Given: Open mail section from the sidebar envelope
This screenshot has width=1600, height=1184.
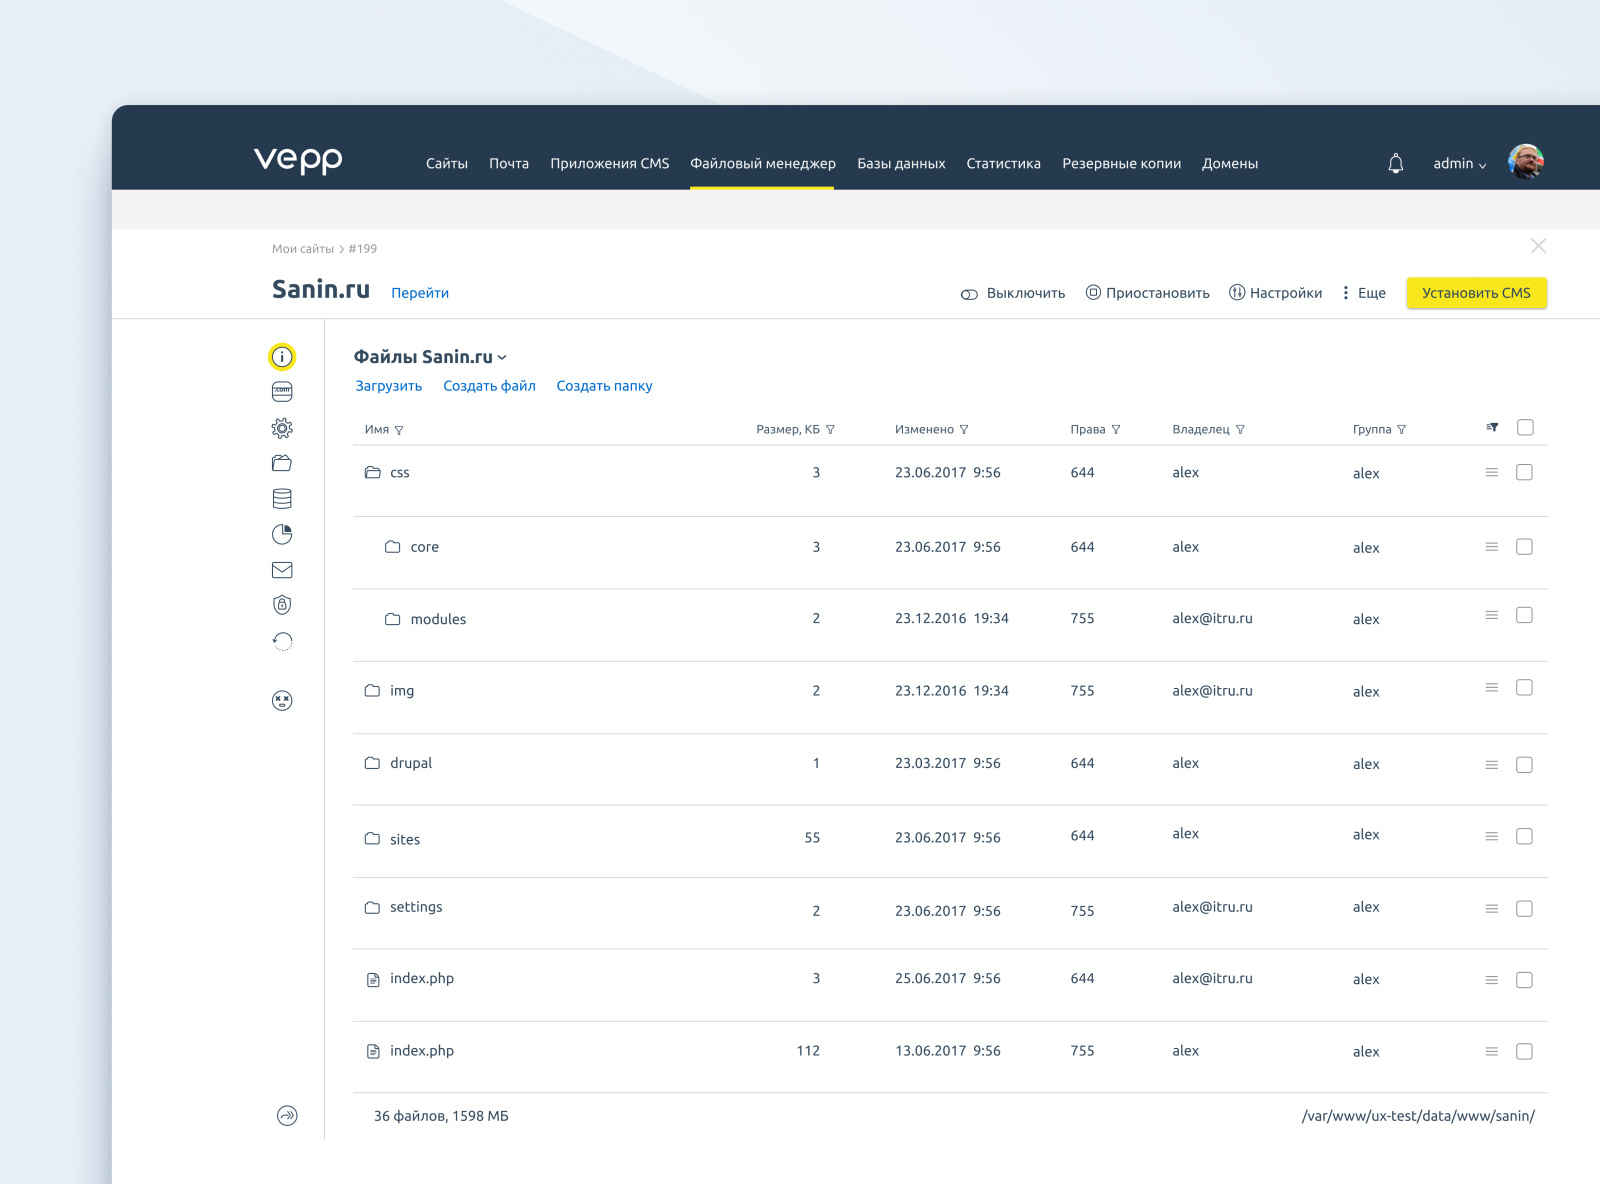Looking at the screenshot, I should click(283, 570).
